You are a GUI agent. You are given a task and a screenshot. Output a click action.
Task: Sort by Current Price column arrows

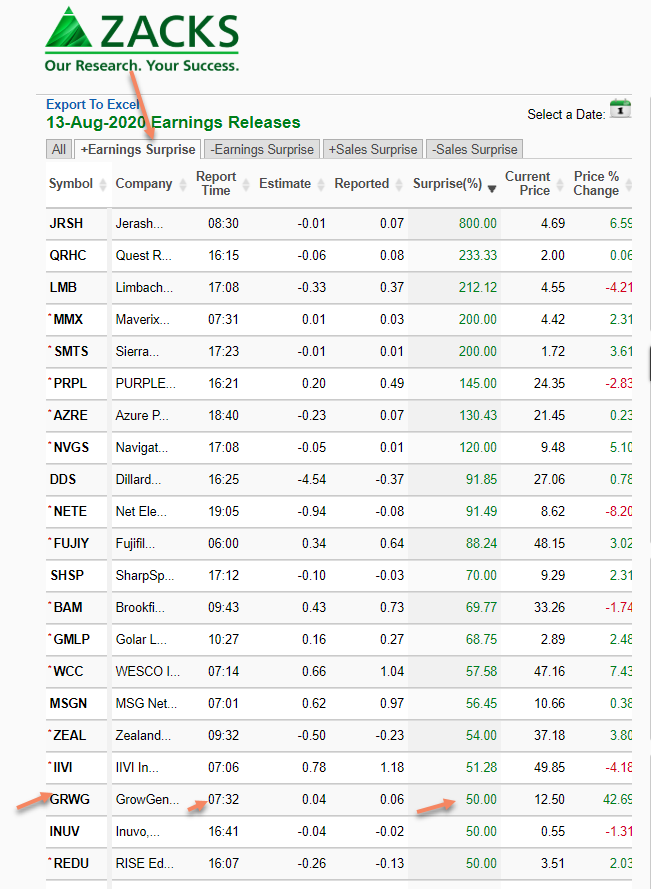[560, 184]
